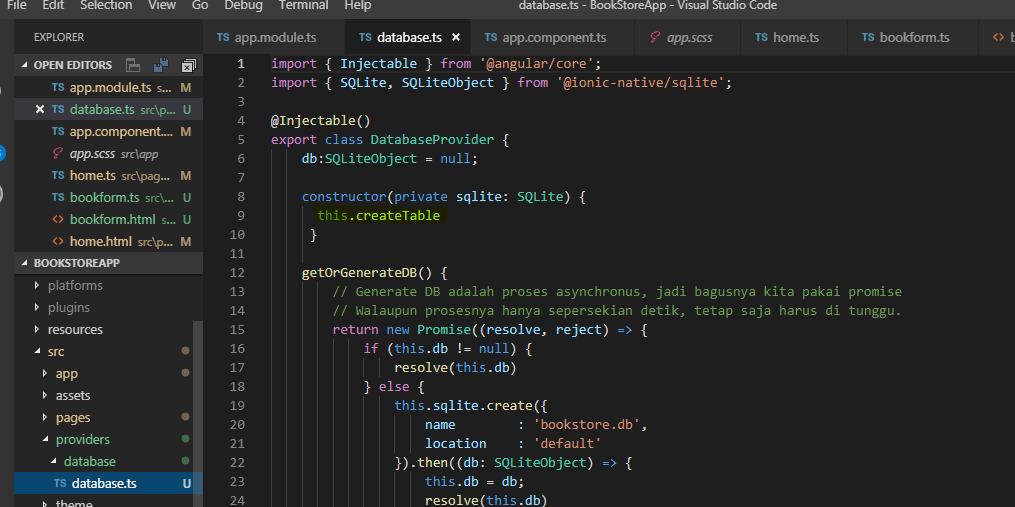Image resolution: width=1015 pixels, height=507 pixels.
Task: Open home.html from the Open Editors list
Action: point(100,241)
